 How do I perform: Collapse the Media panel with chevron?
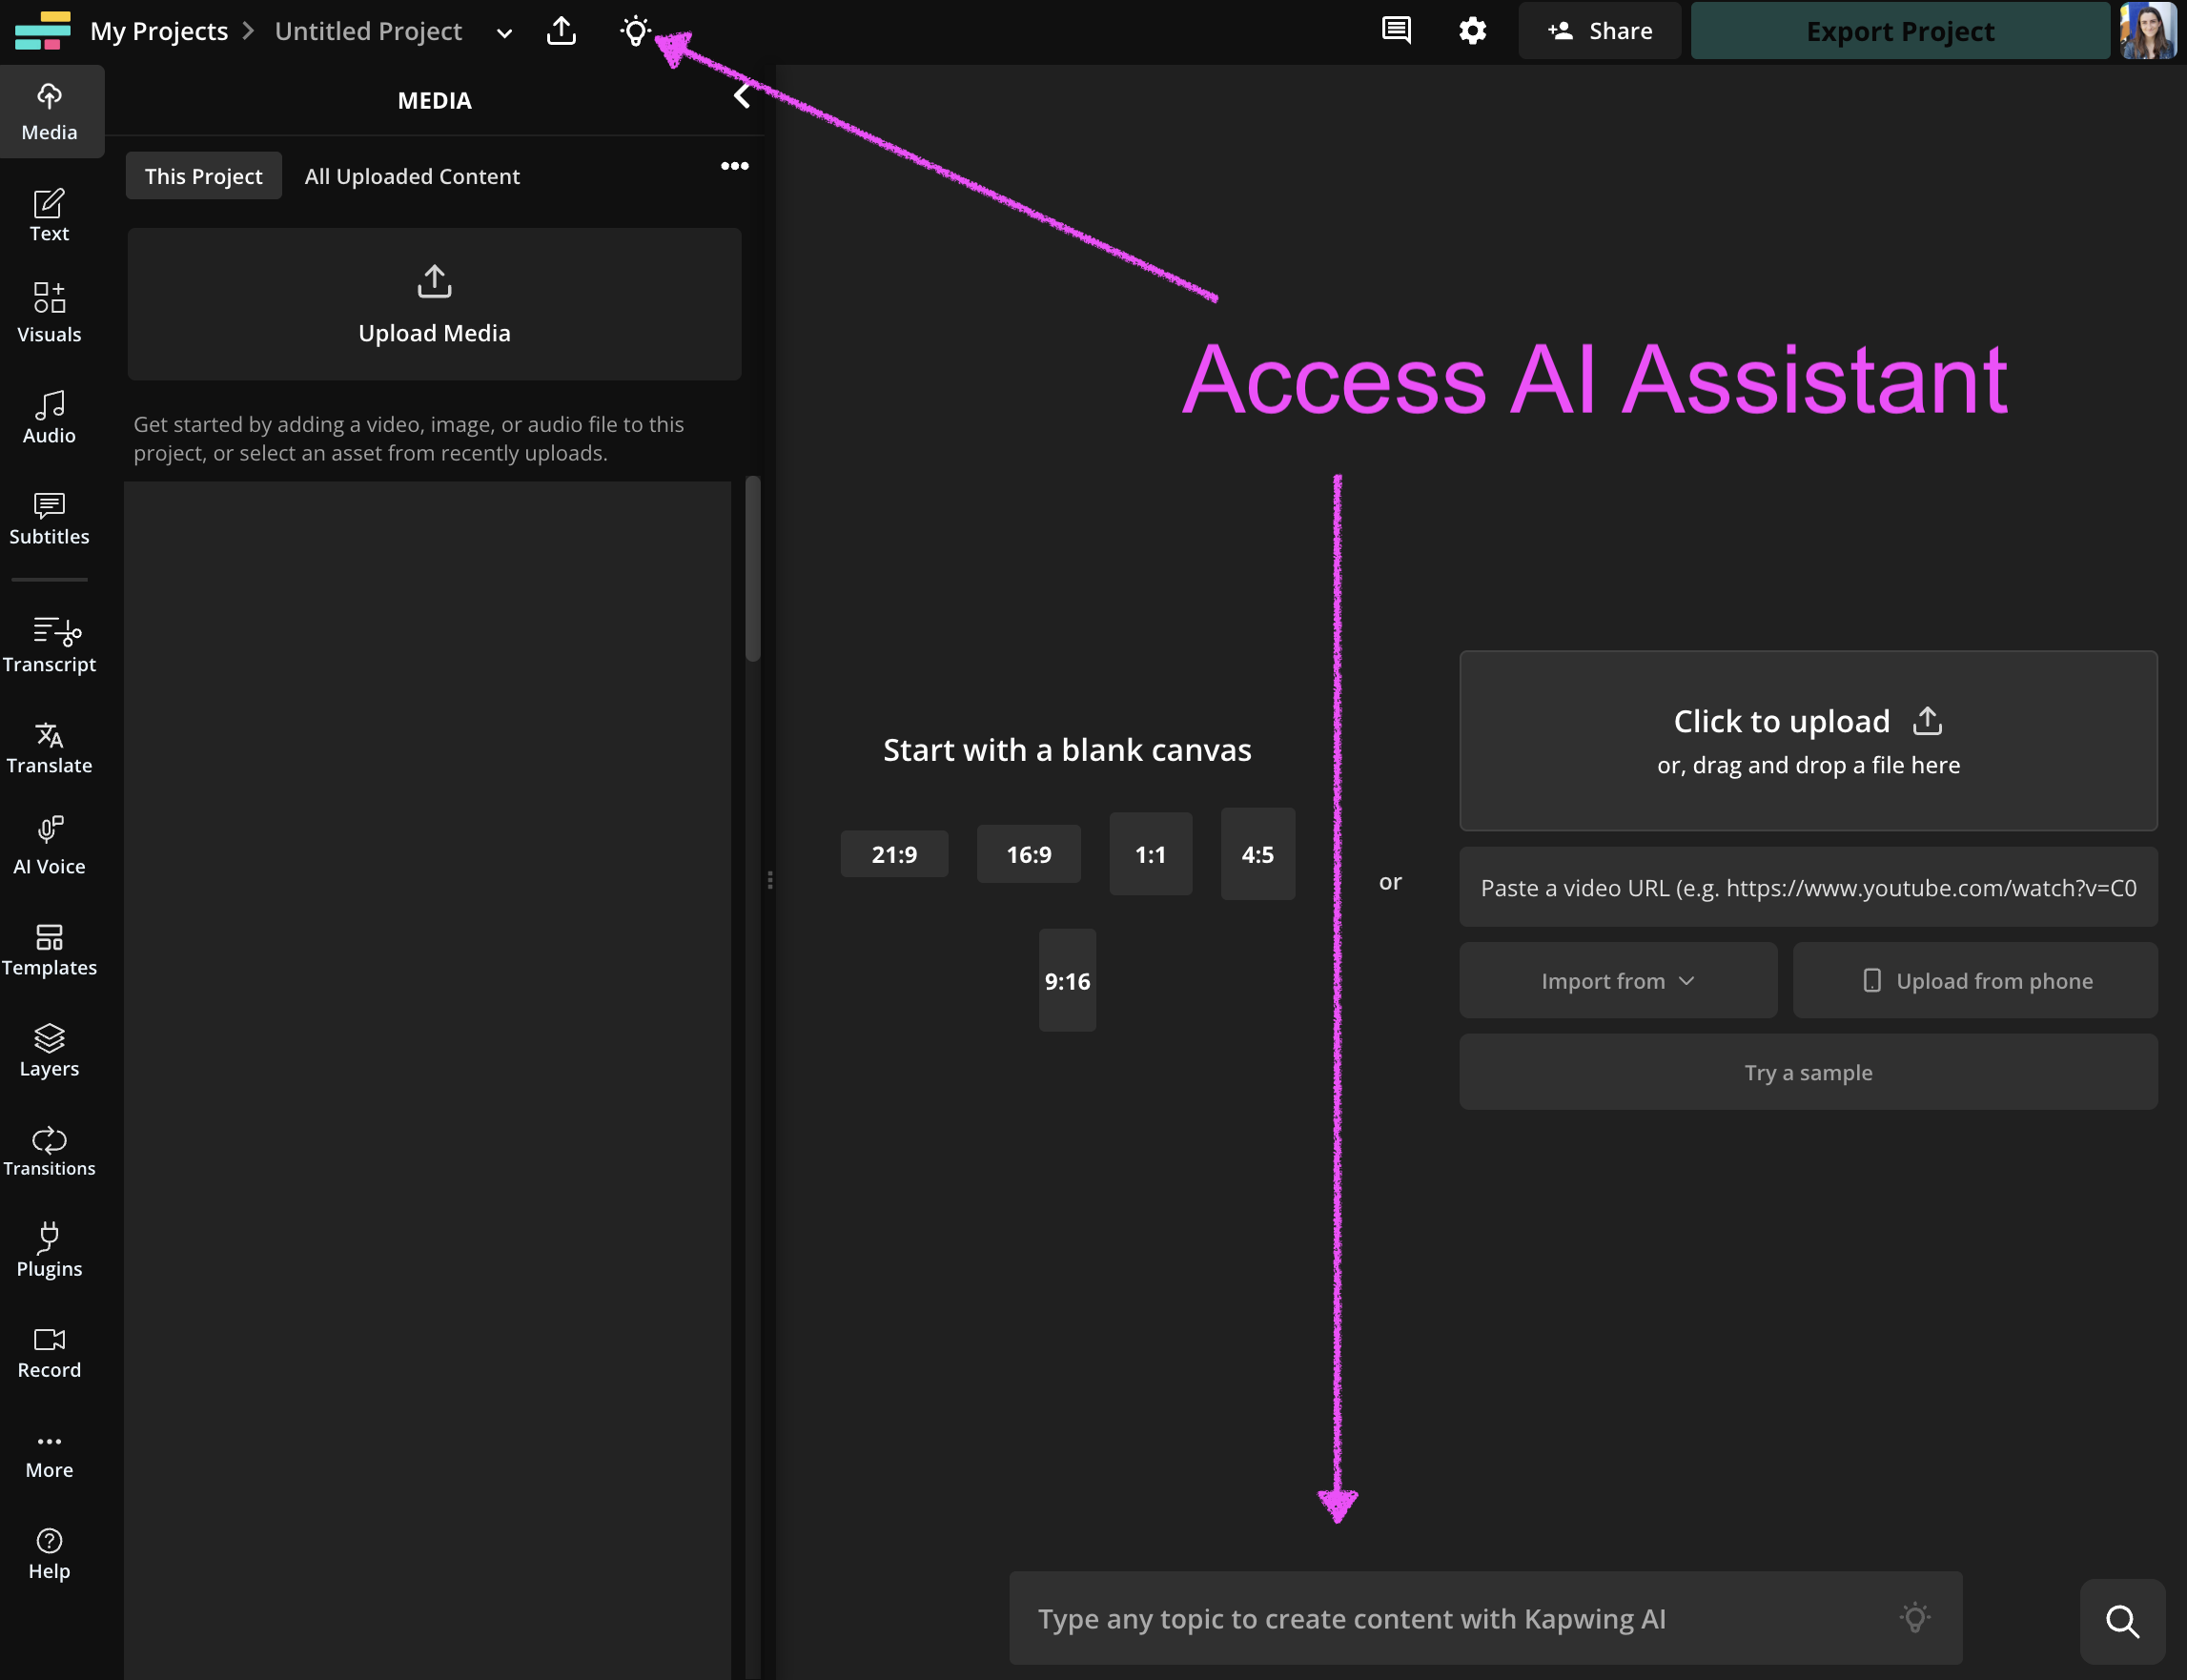pos(741,97)
